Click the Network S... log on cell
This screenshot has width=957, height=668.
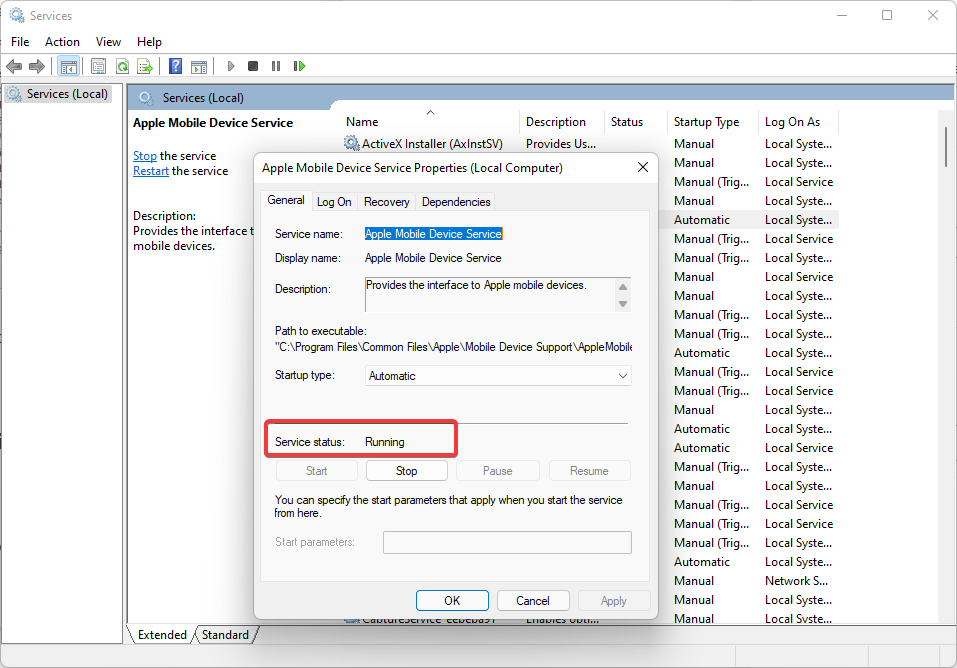796,581
